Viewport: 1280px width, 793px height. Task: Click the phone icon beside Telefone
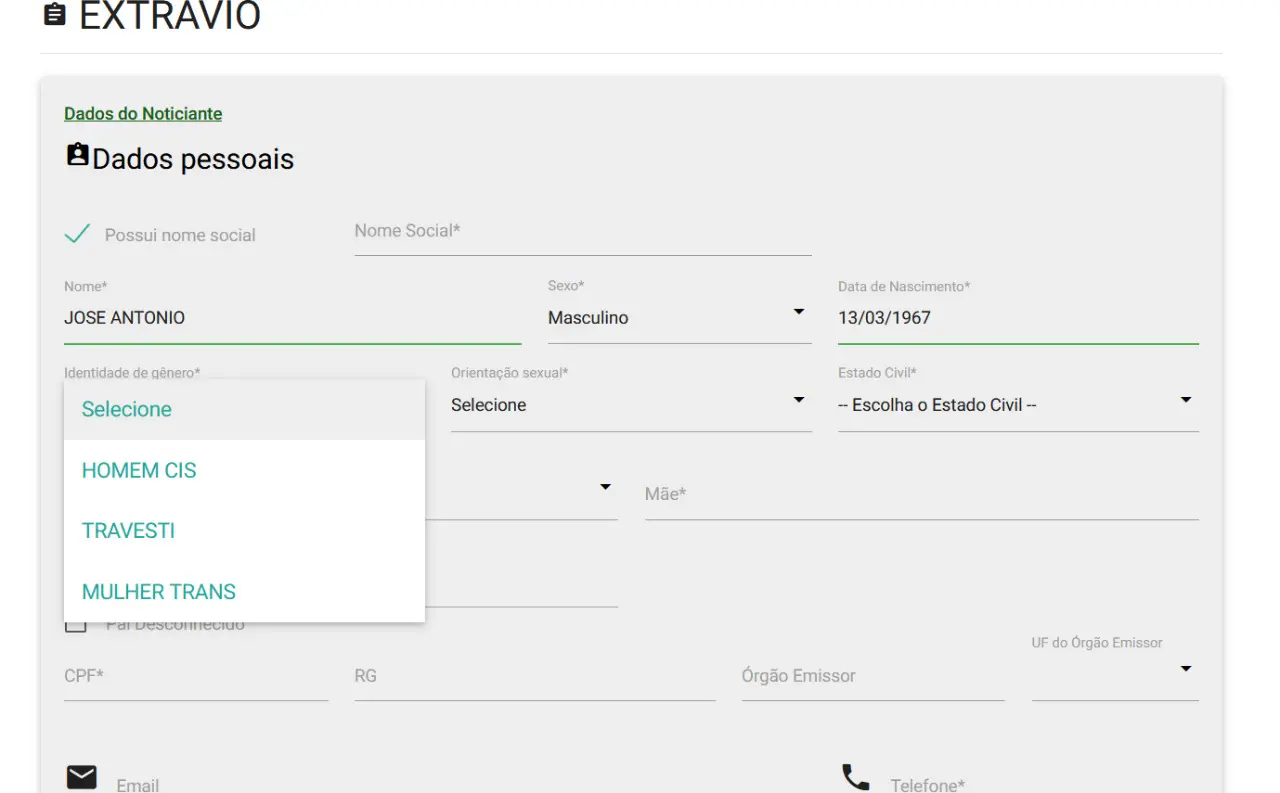point(855,777)
